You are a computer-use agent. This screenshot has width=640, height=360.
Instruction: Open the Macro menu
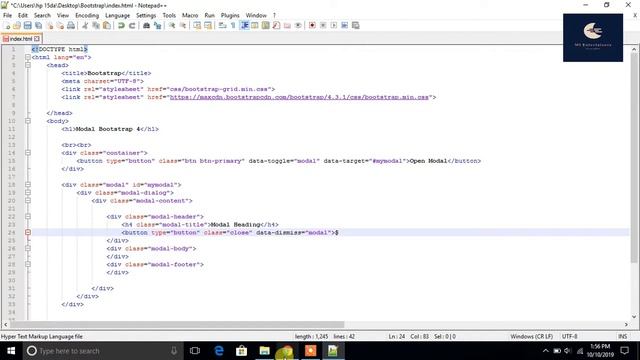(x=190, y=15)
